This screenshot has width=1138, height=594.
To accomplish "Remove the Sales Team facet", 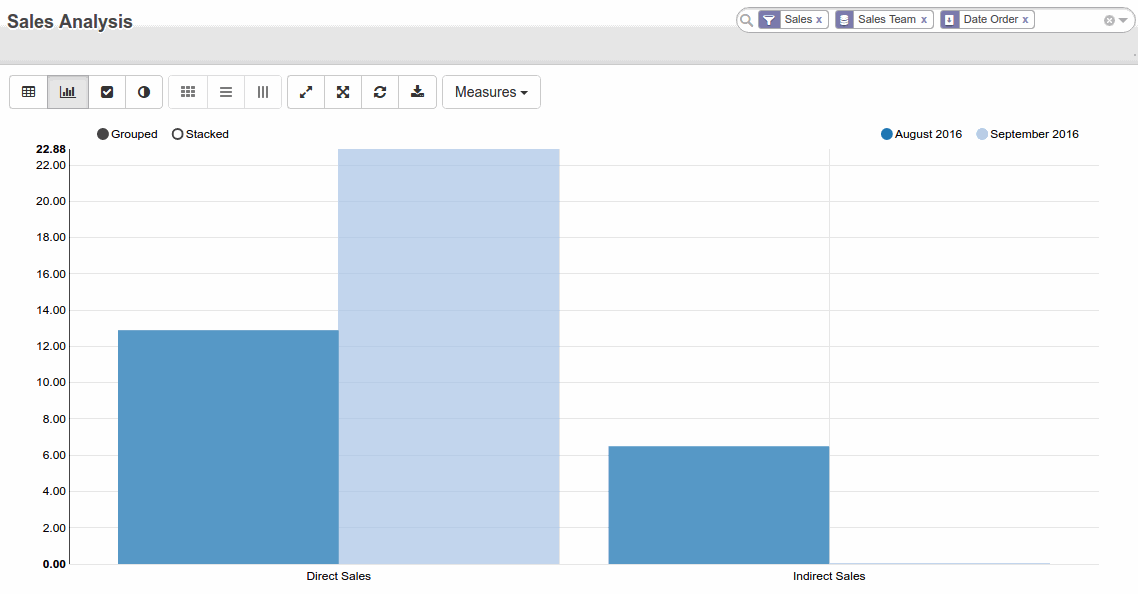I will pyautogui.click(x=924, y=20).
